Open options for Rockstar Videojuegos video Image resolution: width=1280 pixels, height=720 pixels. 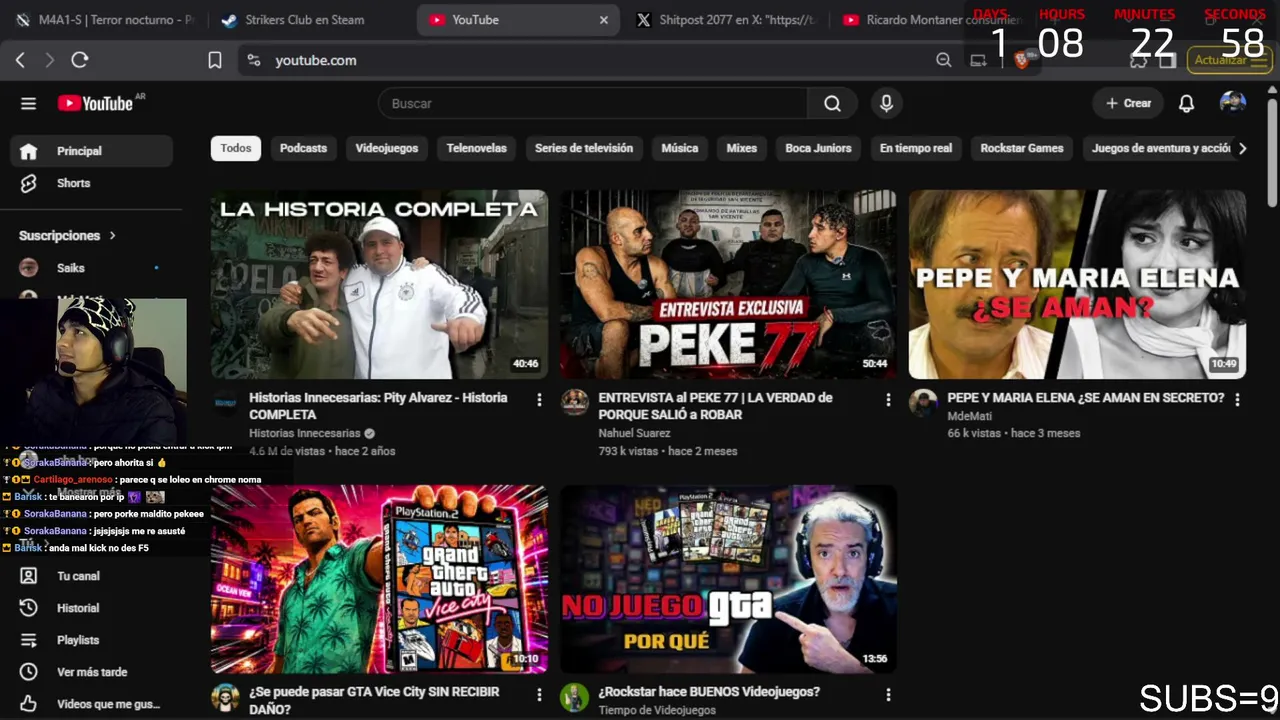888,694
